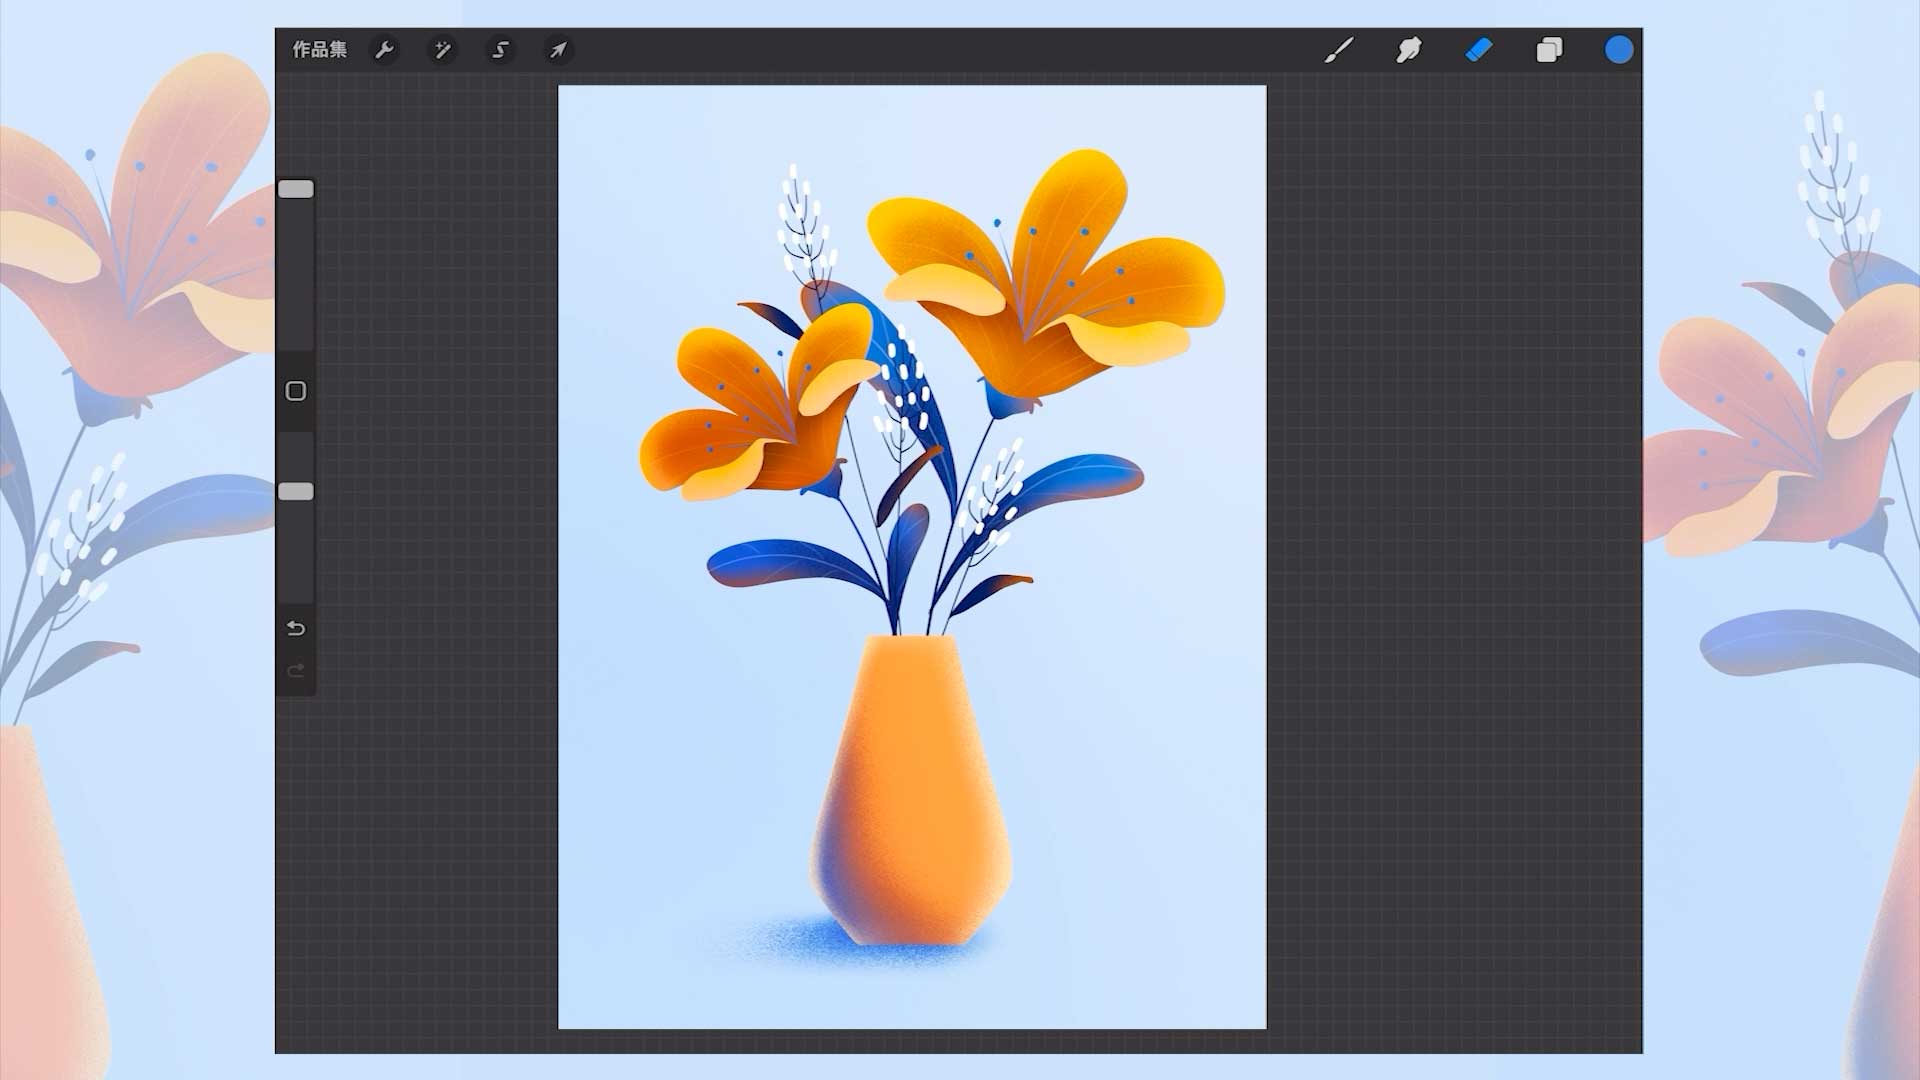Screen dimensions: 1920x1080
Task: Click the brush opacity slider handle
Action: [296, 491]
